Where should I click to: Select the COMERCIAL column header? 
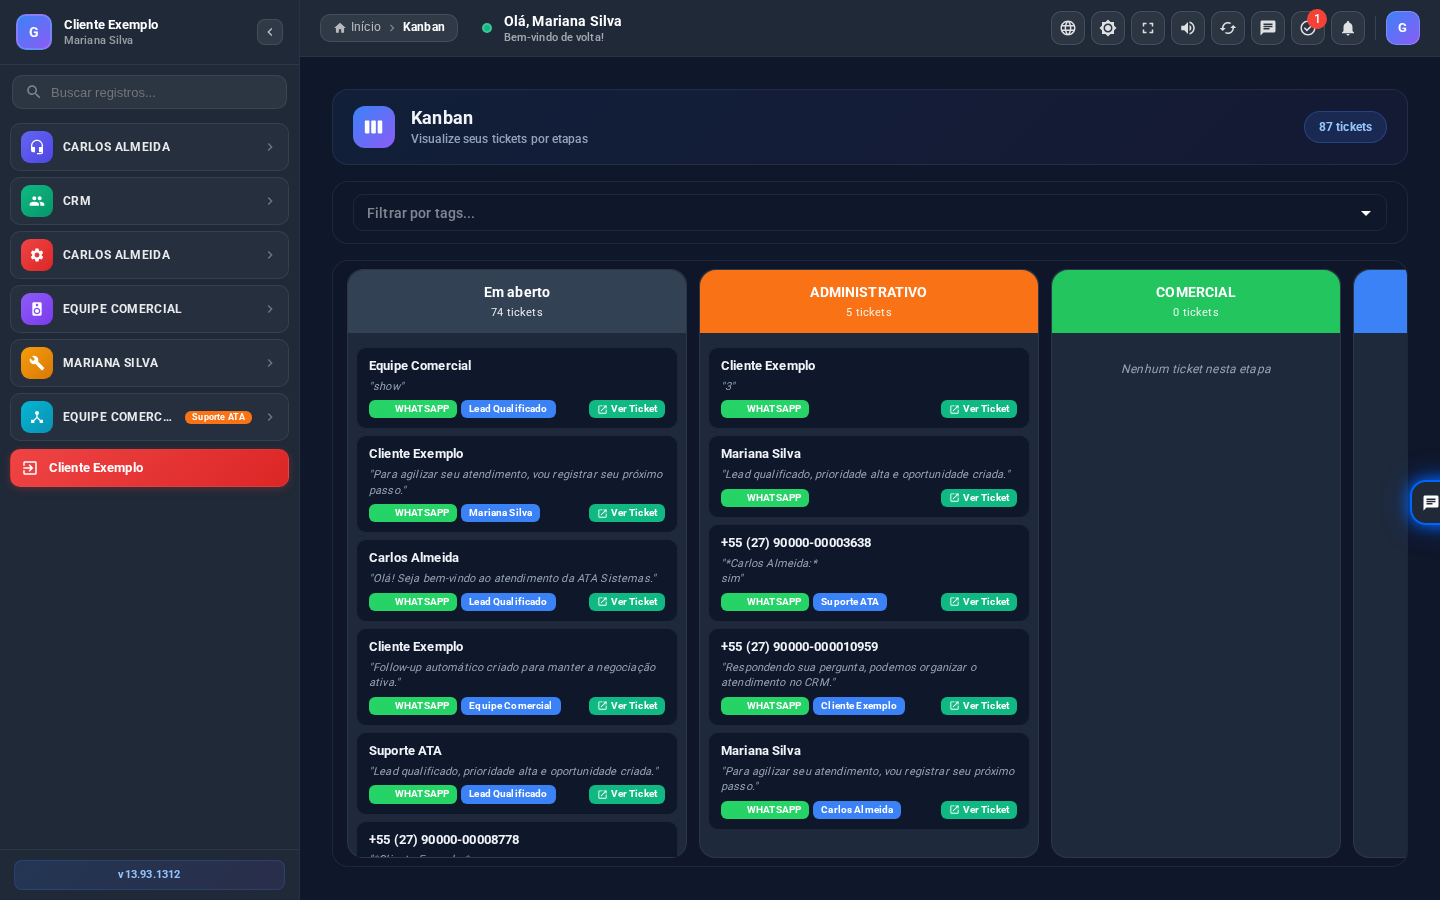pos(1196,301)
